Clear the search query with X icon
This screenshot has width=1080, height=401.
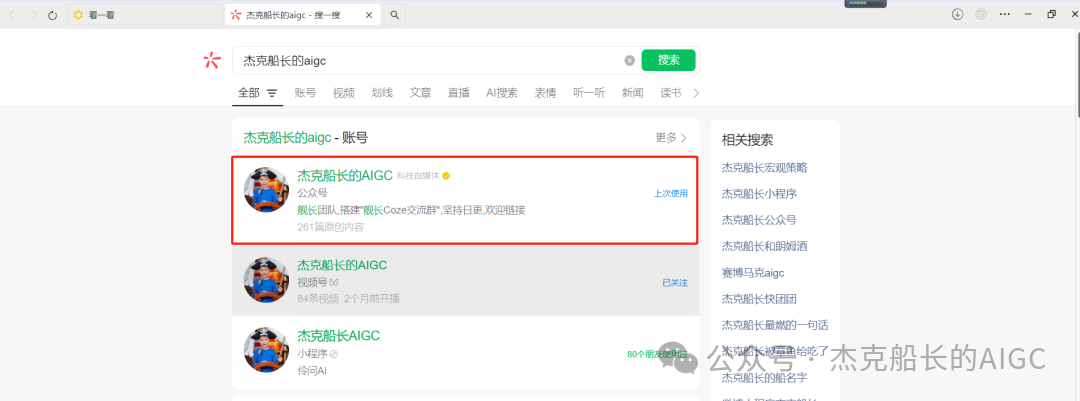(630, 61)
